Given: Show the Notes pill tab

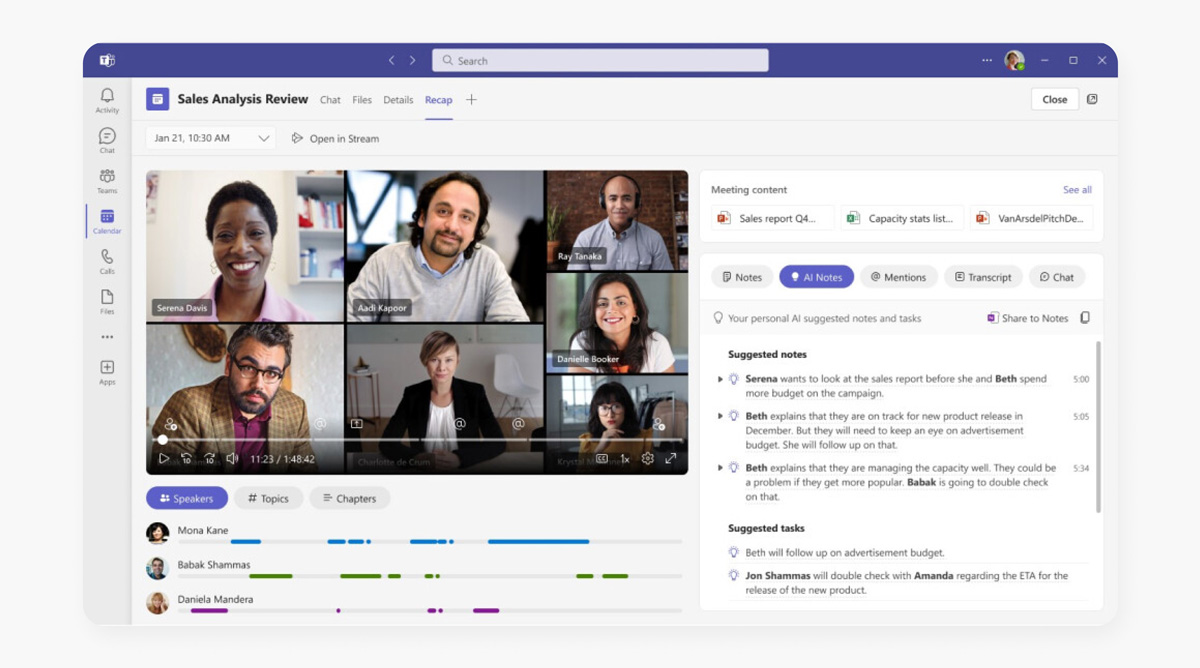Looking at the screenshot, I should [x=742, y=277].
